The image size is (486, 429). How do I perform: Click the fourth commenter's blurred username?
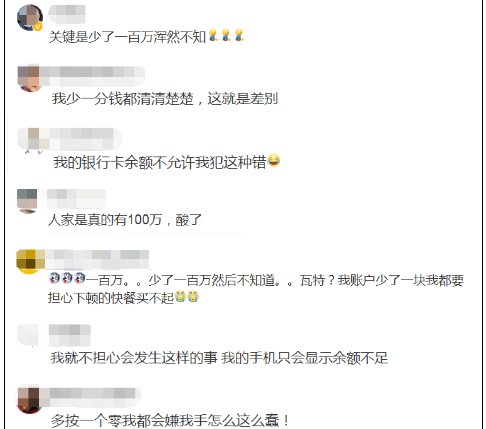(x=76, y=198)
